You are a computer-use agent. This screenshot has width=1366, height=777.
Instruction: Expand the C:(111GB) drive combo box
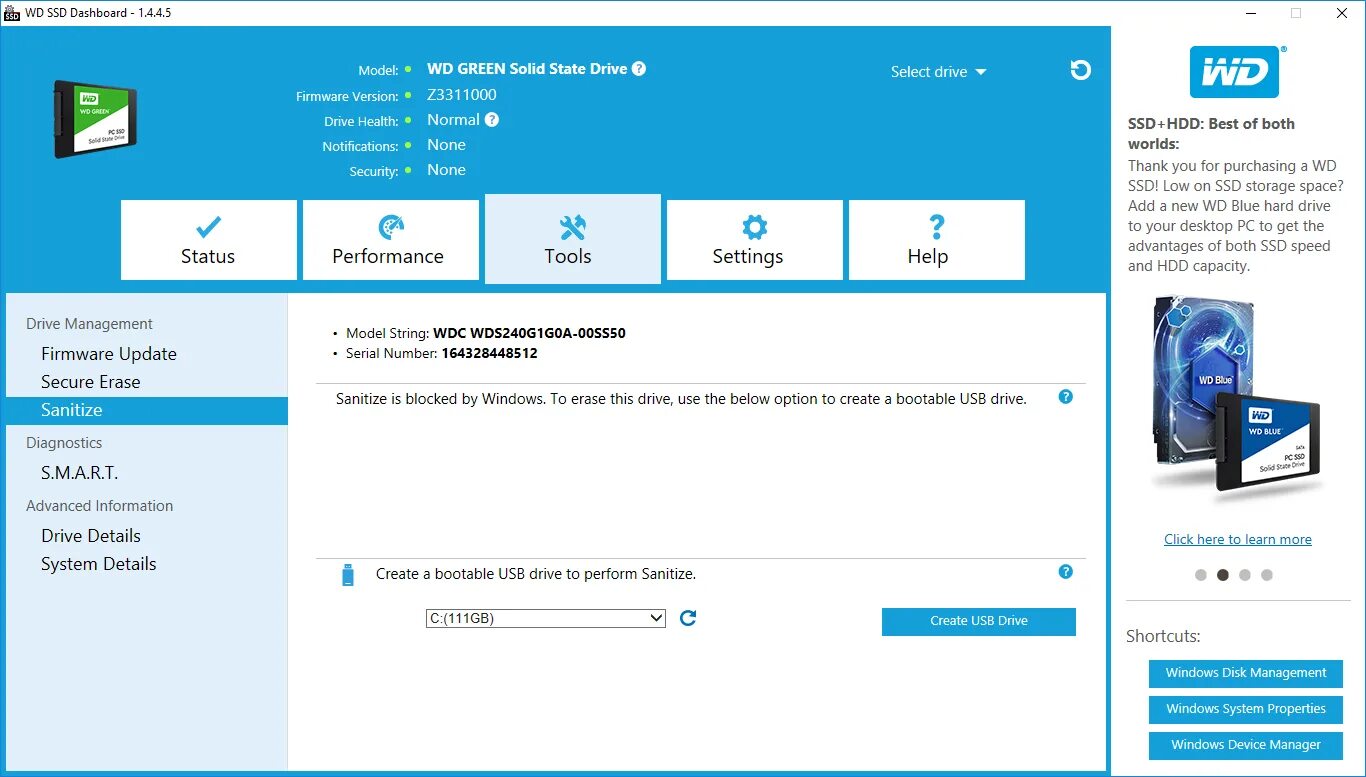tap(546, 618)
